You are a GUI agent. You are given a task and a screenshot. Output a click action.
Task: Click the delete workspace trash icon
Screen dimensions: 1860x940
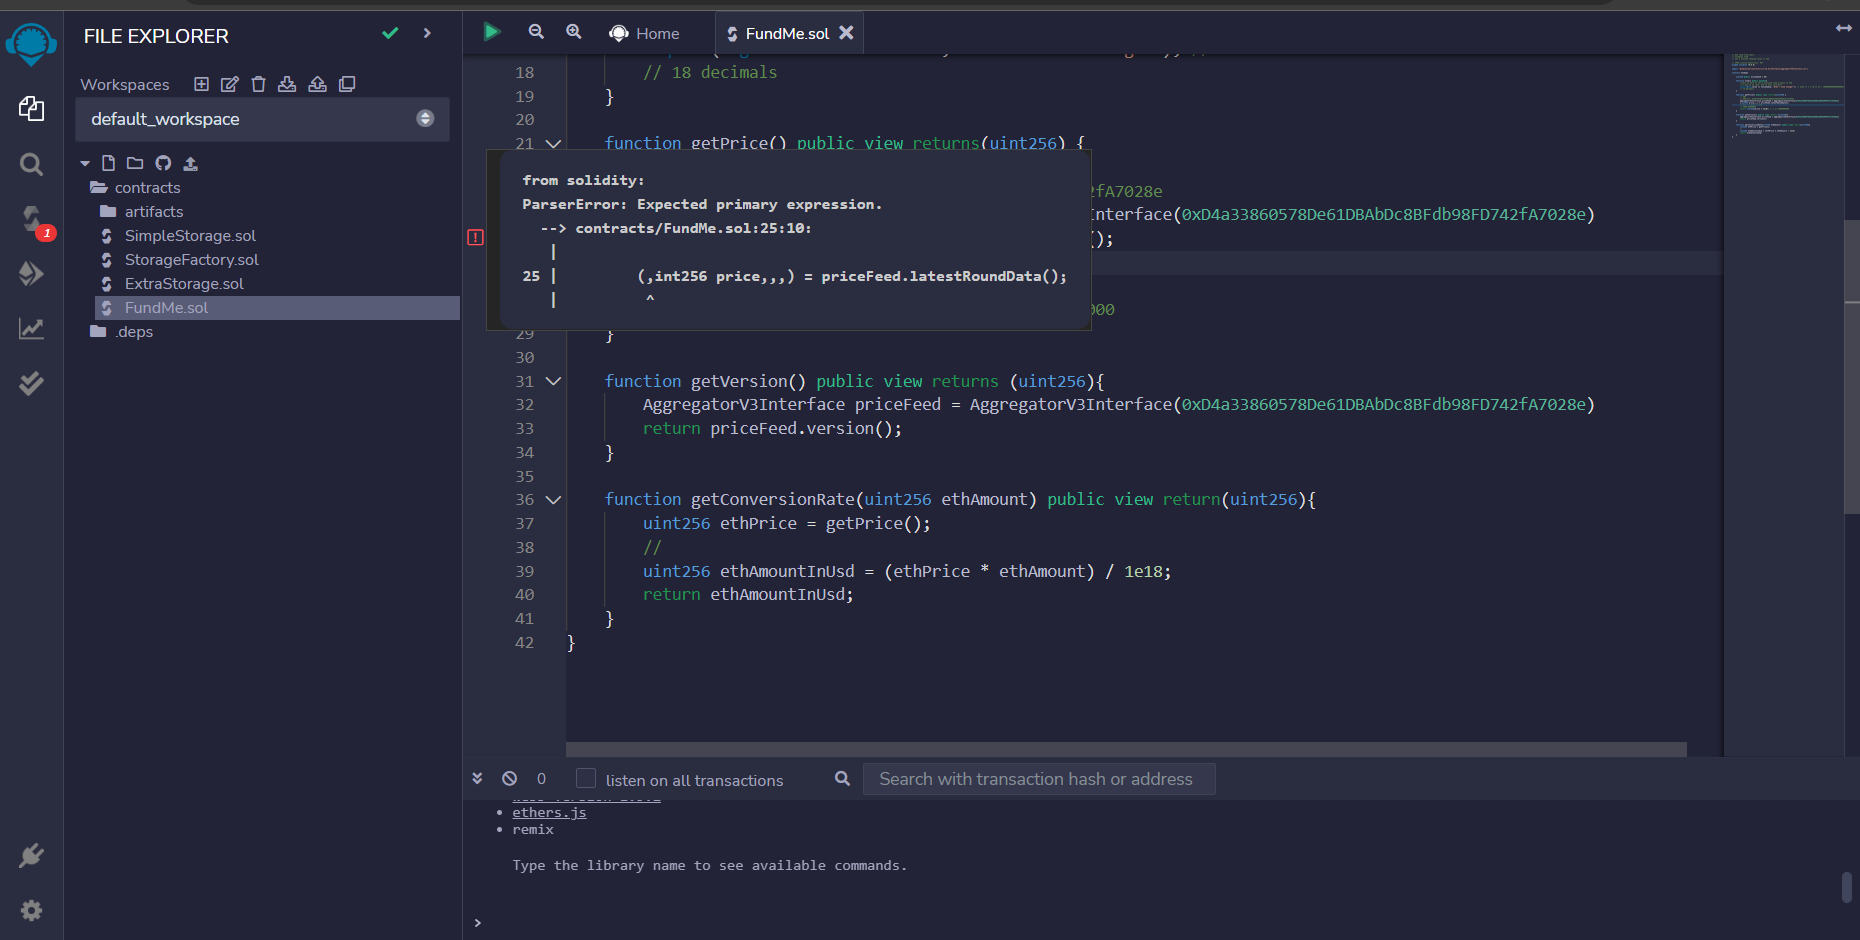(x=258, y=84)
